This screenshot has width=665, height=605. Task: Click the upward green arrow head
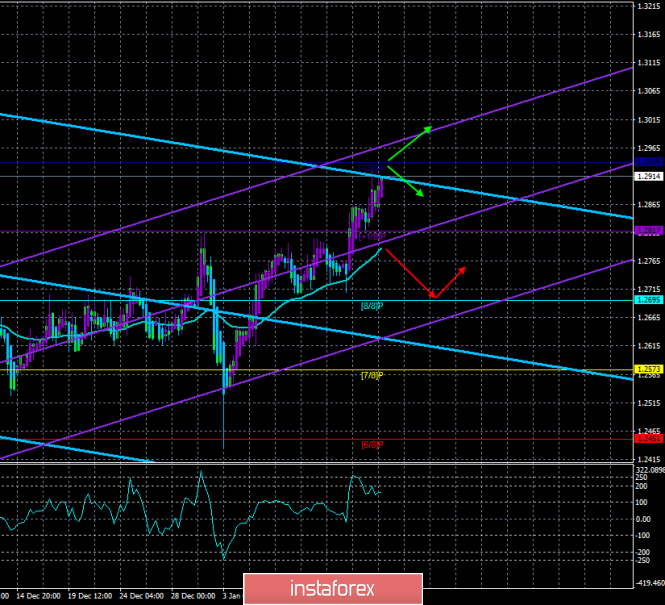coord(428,130)
